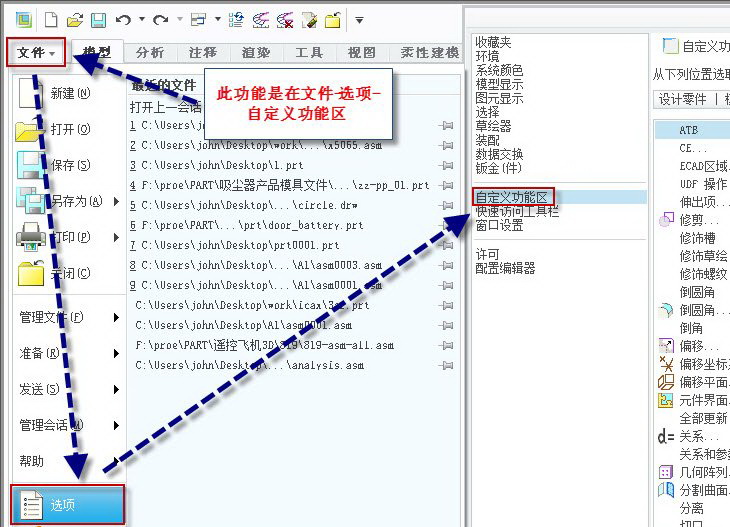Image resolution: width=730 pixels, height=527 pixels.
Task: Click the Open folder toolbar icon
Action: (74, 20)
